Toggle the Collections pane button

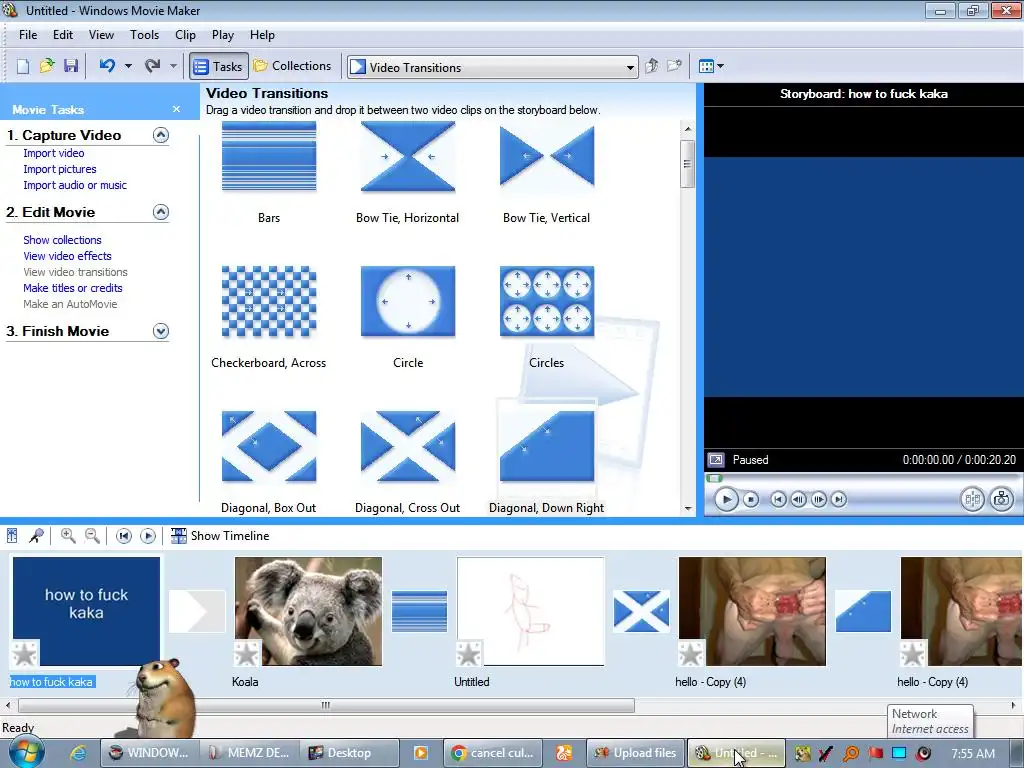(293, 66)
